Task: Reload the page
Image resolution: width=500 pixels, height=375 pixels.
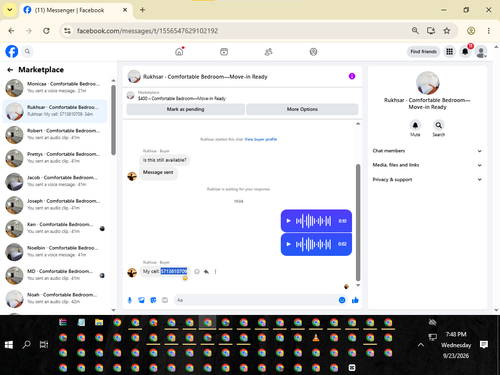Action: 46,31
